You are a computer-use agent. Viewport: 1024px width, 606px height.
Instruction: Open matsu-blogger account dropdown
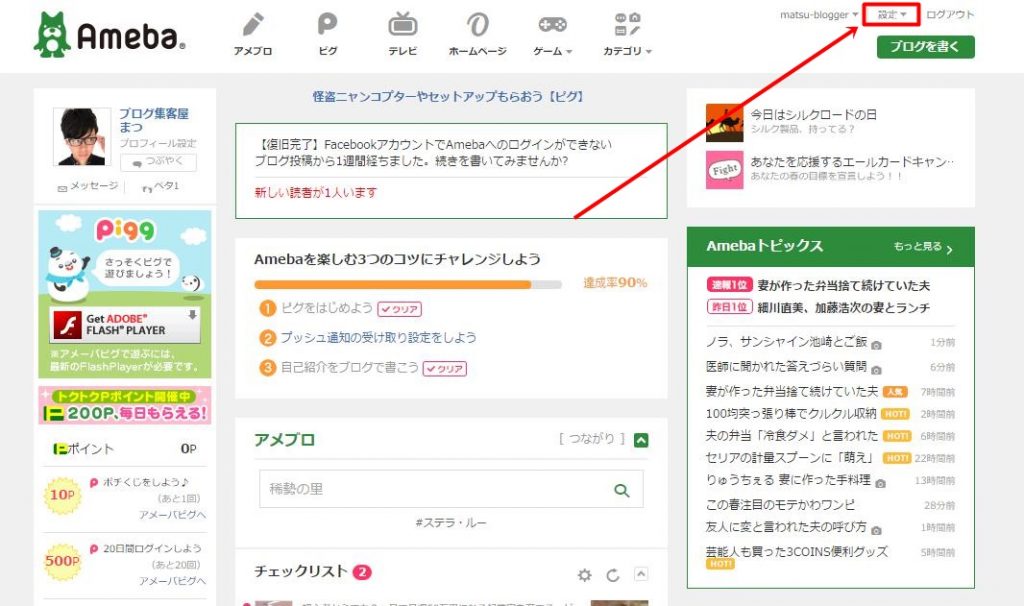tap(819, 14)
